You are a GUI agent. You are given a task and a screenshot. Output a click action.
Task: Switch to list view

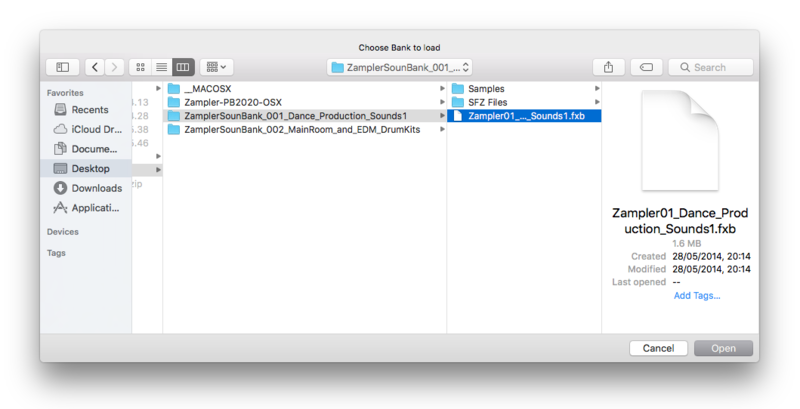point(162,67)
